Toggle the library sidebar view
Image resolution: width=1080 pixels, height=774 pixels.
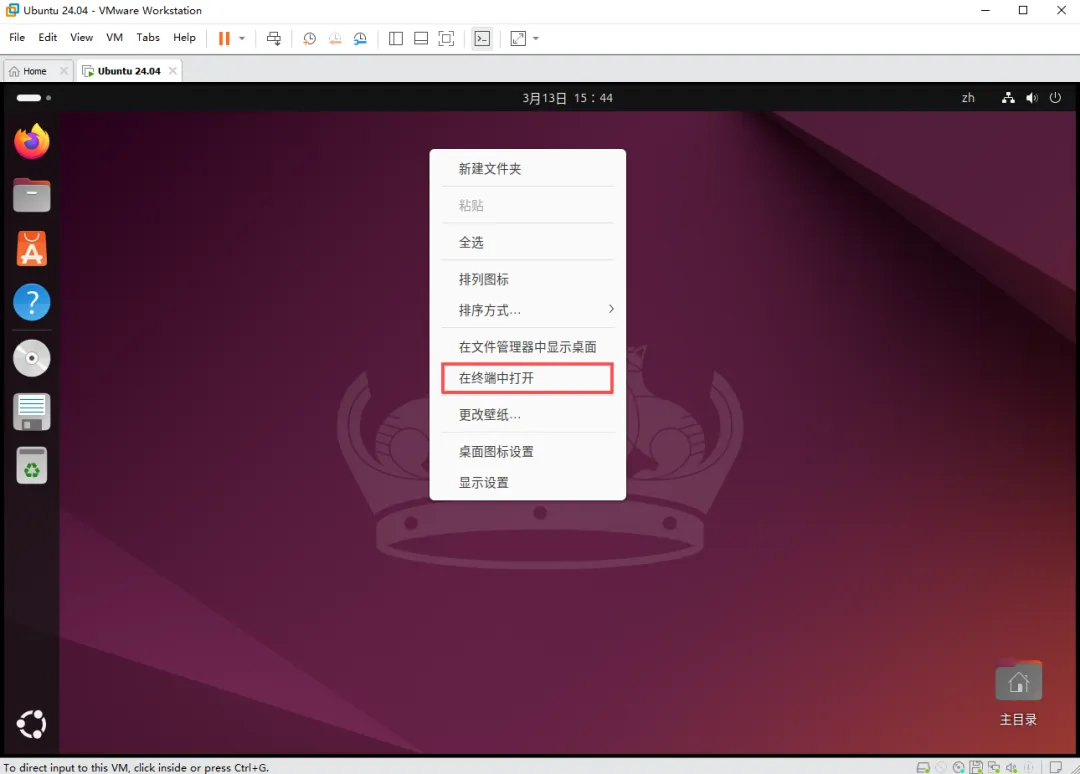[x=395, y=39]
